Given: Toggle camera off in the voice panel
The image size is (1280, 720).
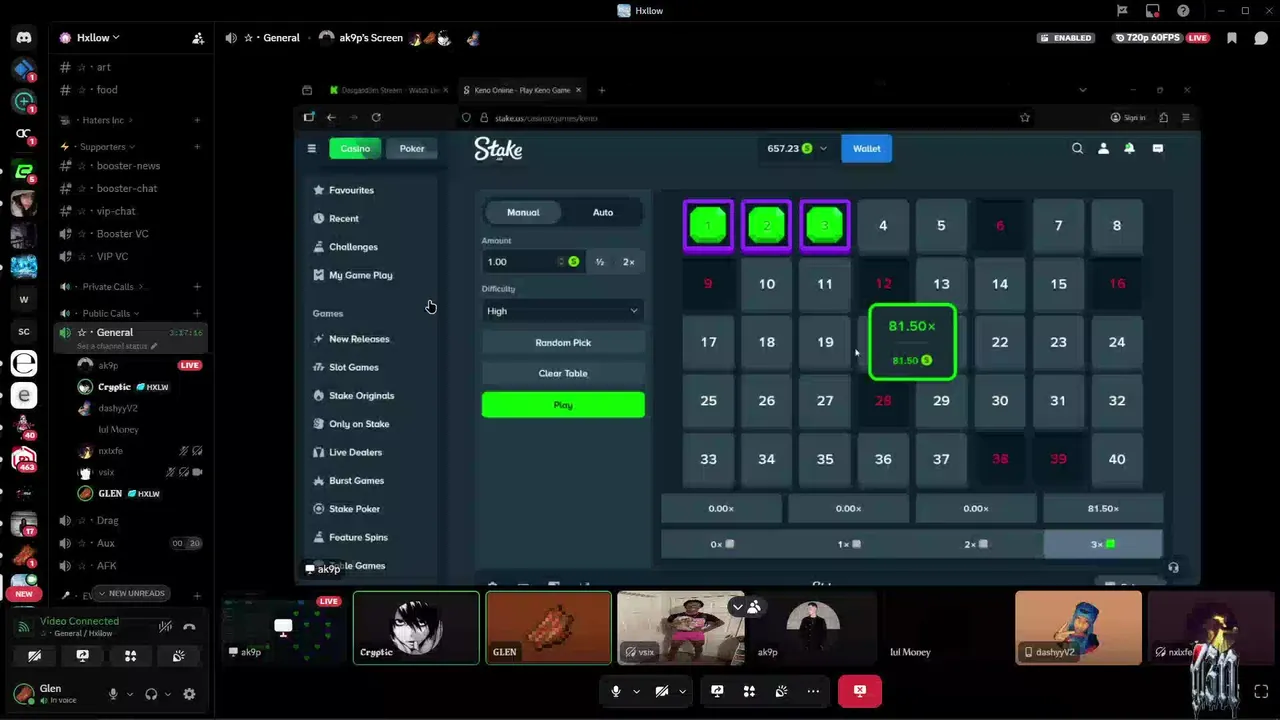Looking at the screenshot, I should coord(34,656).
